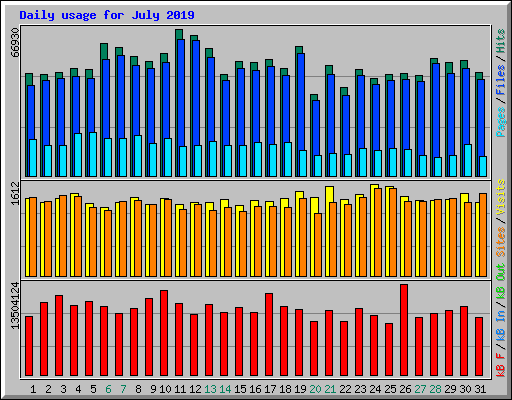Select the orange sites bar for day 4
512x400 pixels.
[78, 236]
